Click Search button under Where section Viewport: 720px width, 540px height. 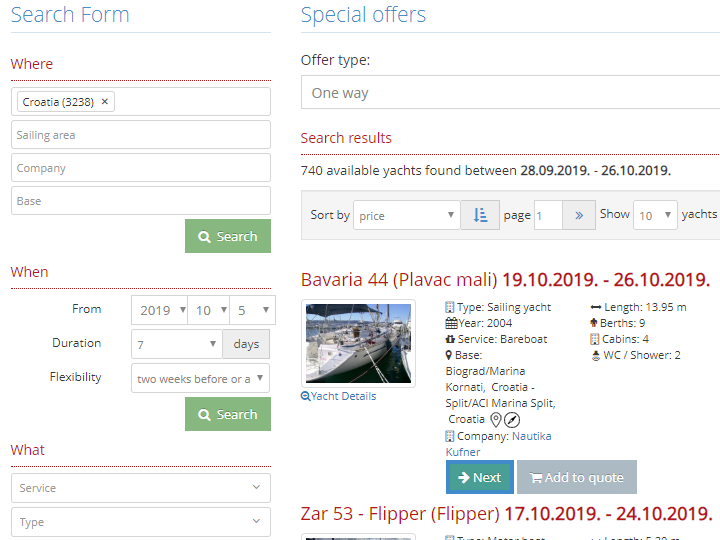[x=228, y=237]
